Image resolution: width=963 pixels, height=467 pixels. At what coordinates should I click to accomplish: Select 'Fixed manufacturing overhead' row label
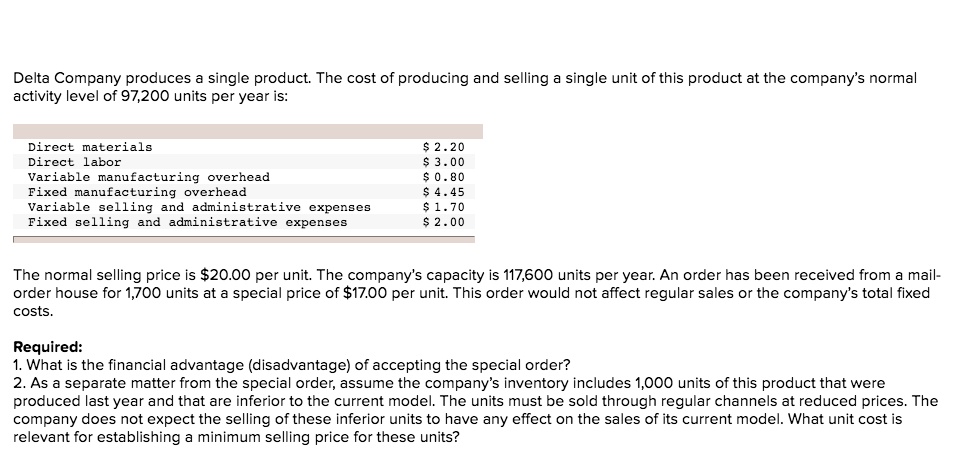click(x=137, y=192)
